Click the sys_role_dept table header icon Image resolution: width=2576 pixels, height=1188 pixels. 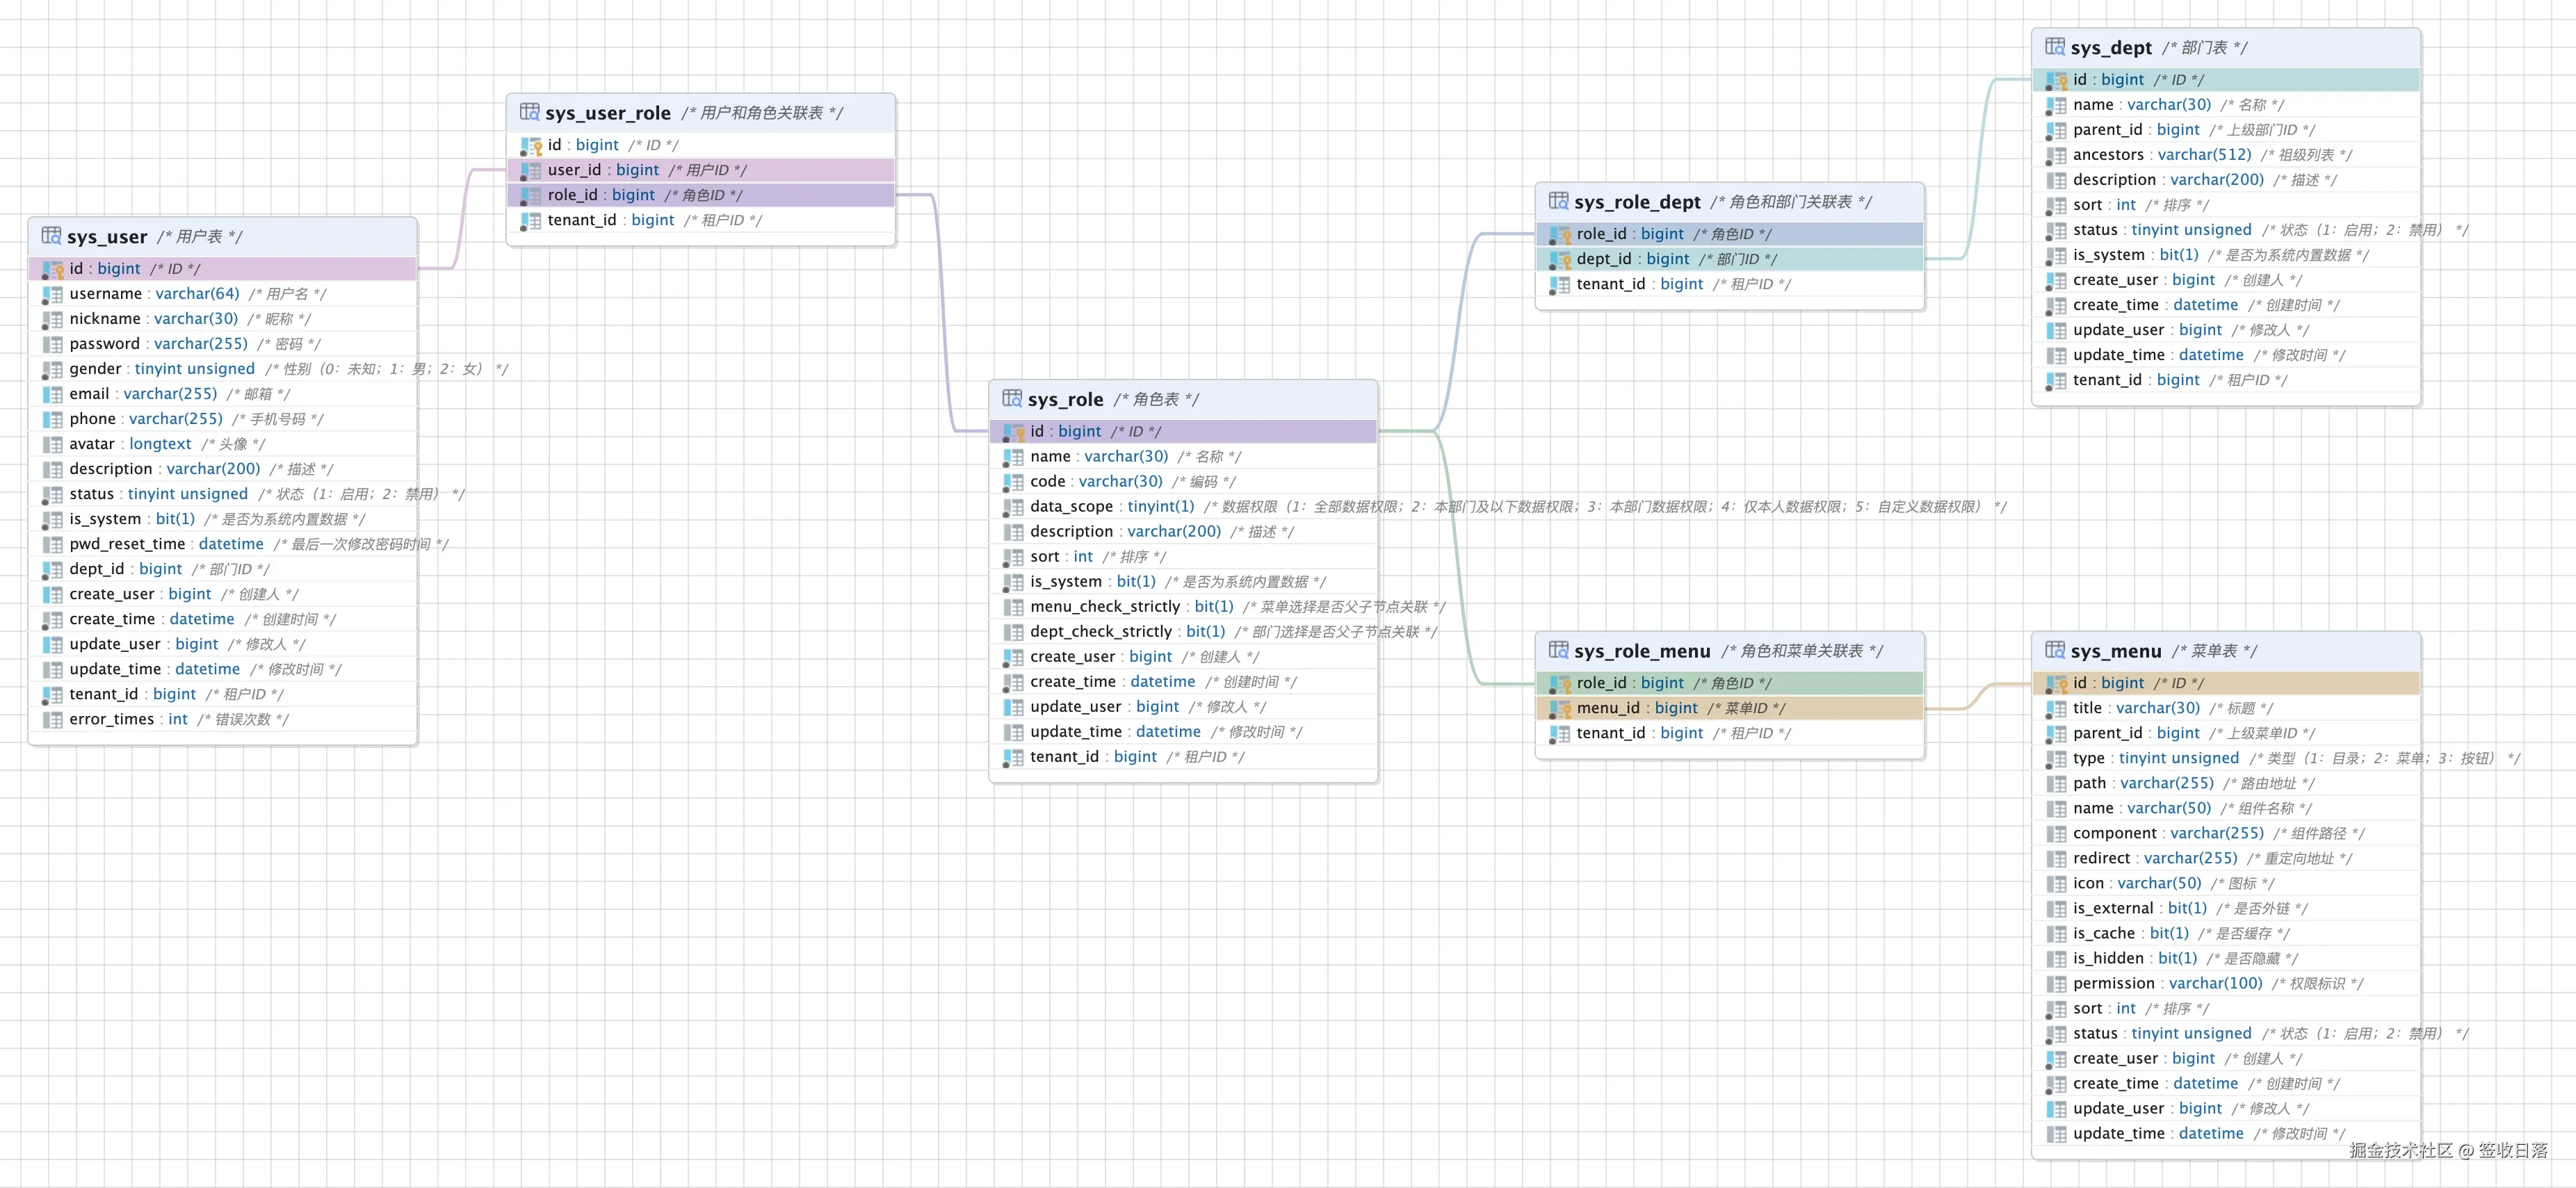[x=1559, y=201]
